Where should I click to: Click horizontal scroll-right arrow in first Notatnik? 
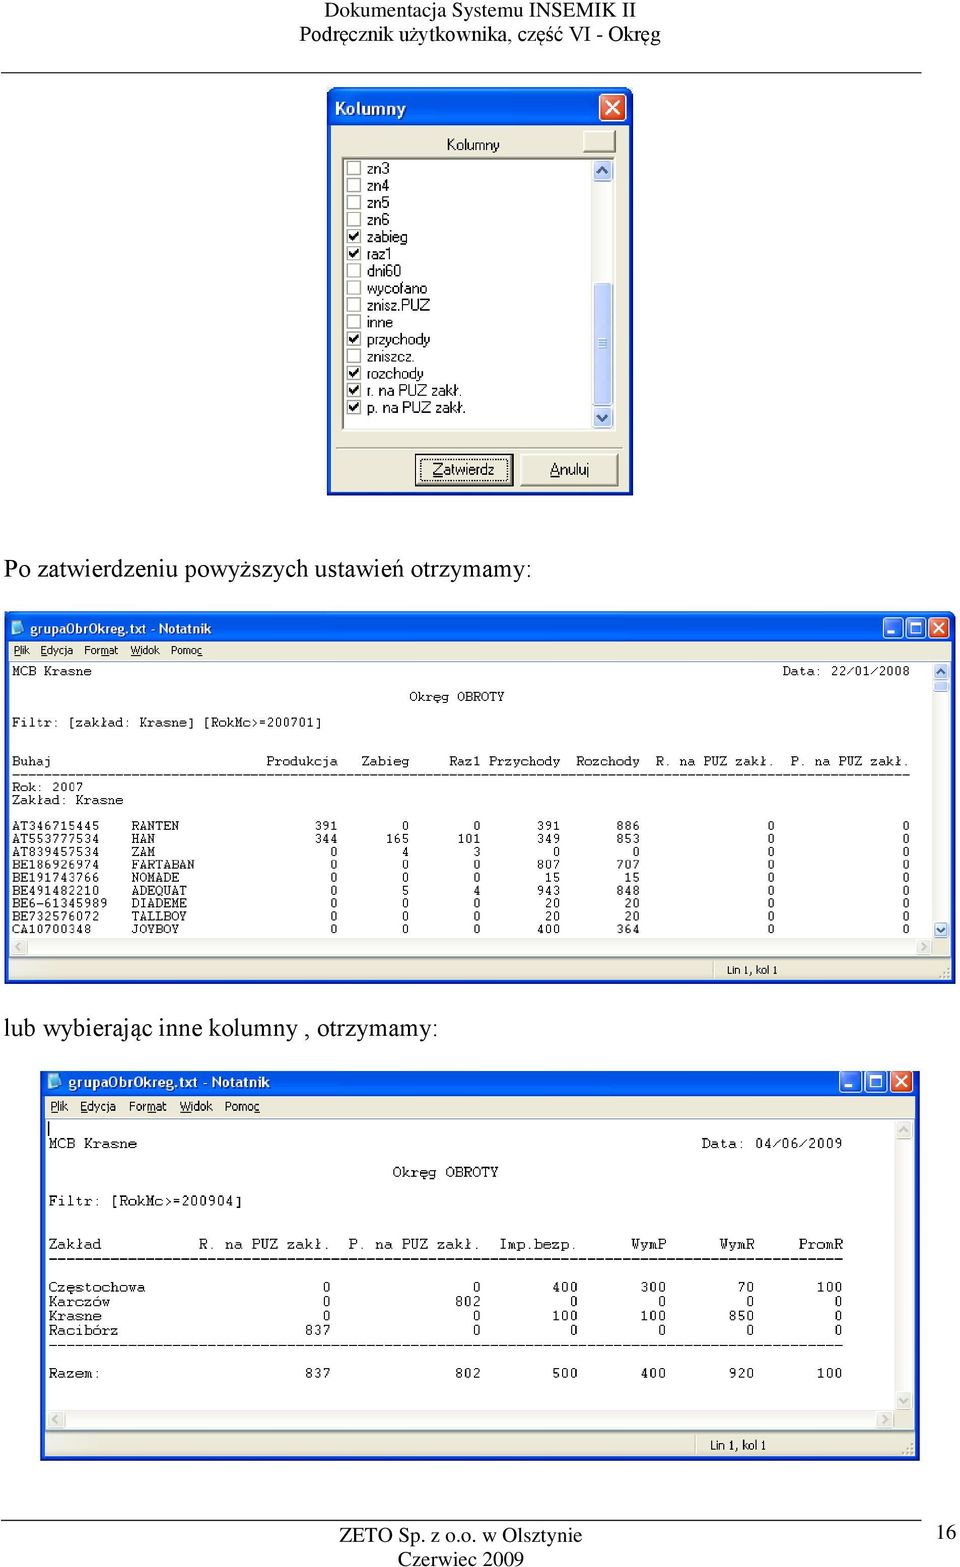(924, 947)
